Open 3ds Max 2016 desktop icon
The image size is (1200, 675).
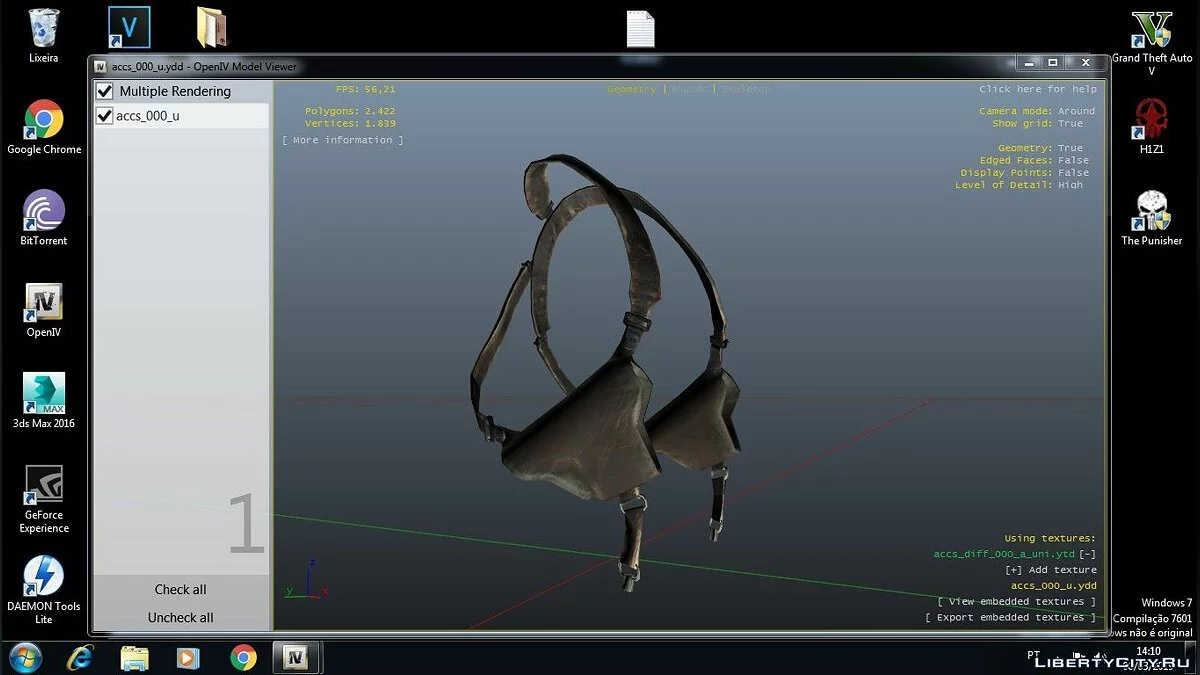pyautogui.click(x=43, y=394)
